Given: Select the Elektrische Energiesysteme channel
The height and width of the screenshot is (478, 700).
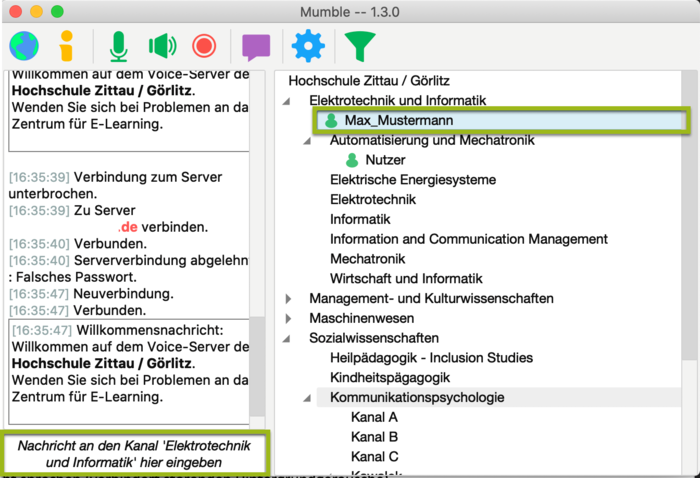Looking at the screenshot, I should (x=413, y=179).
